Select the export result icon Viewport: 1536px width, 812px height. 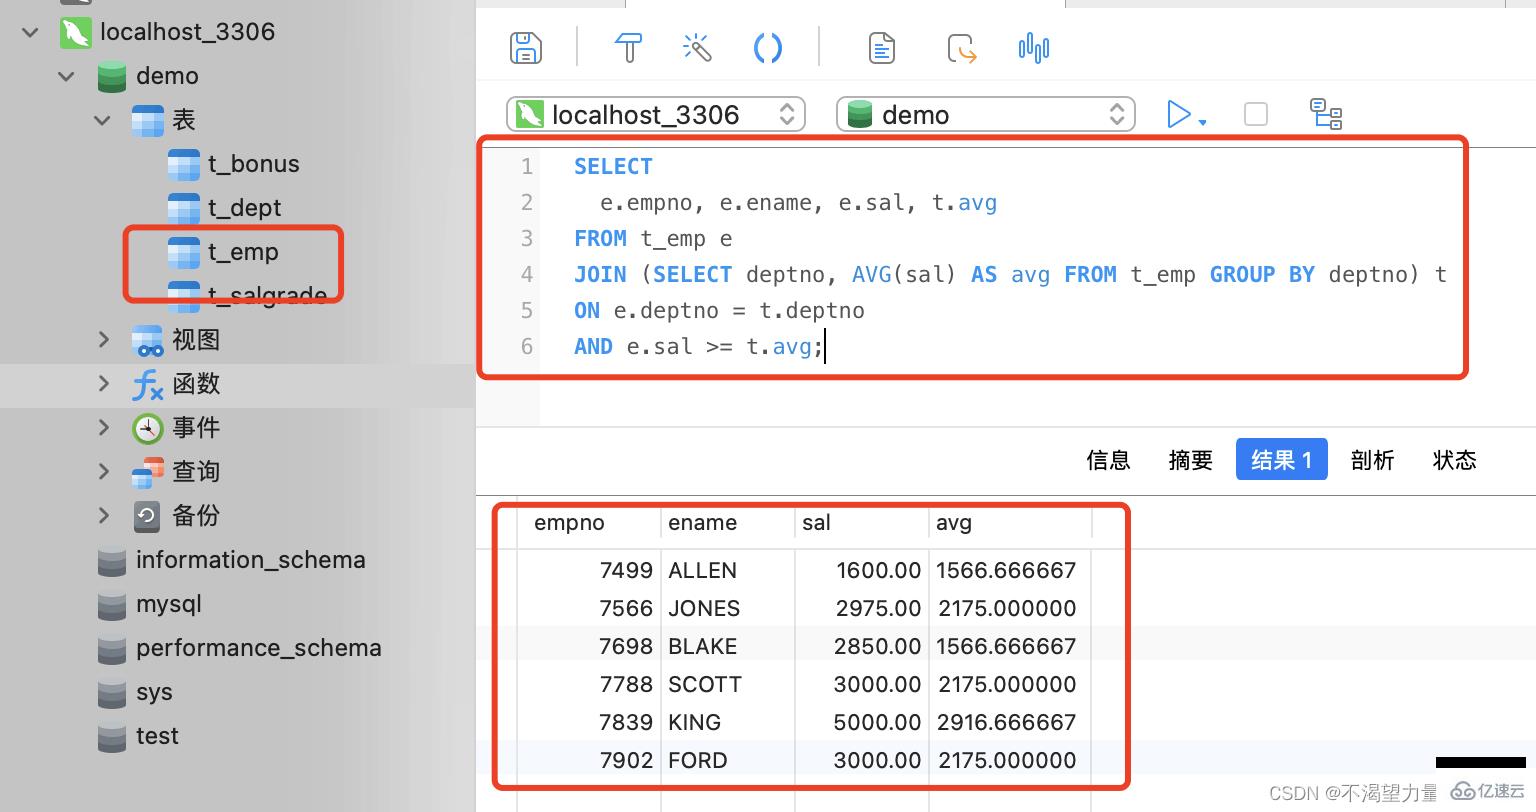(961, 47)
